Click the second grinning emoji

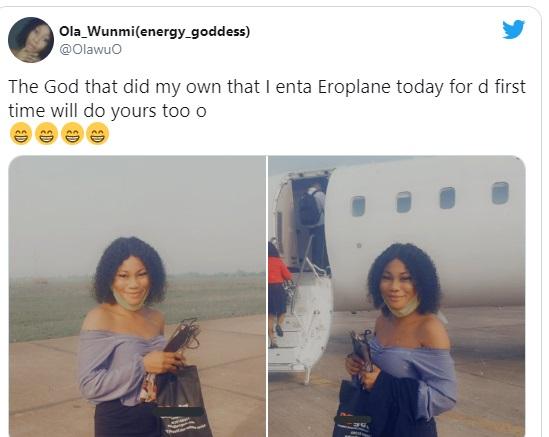pos(47,134)
